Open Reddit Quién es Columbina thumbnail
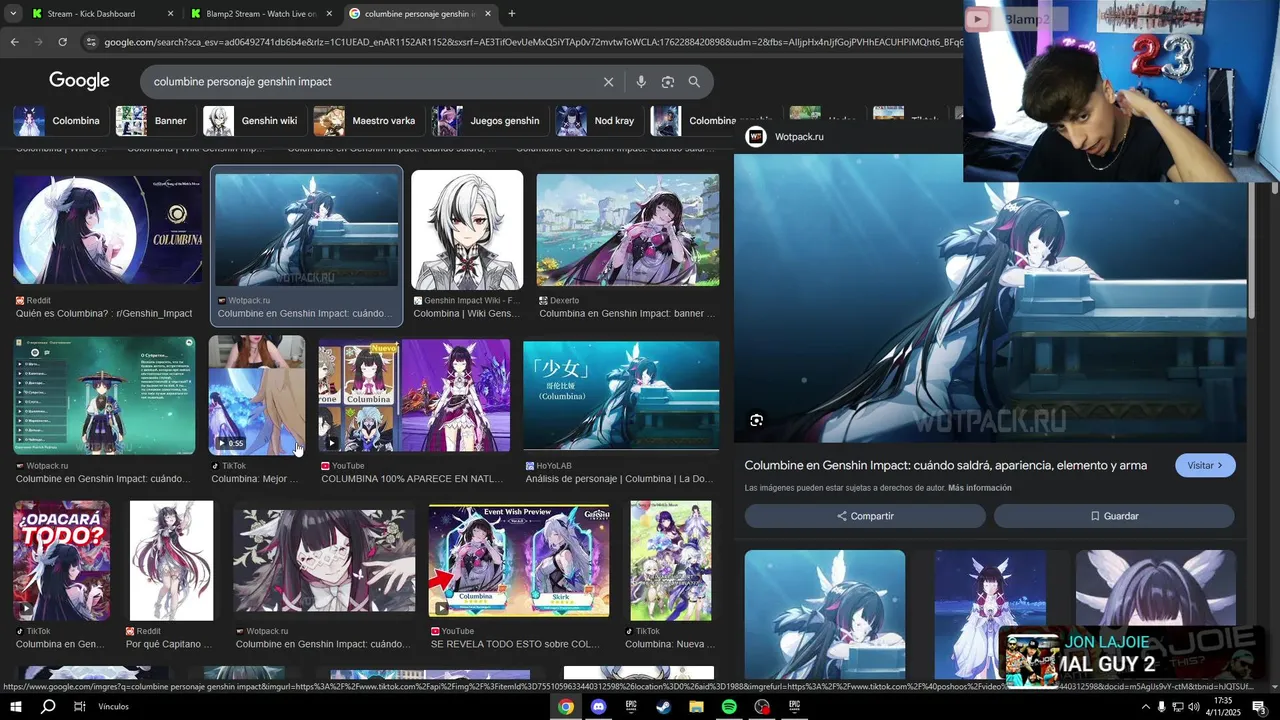Viewport: 1280px width, 720px height. click(x=108, y=230)
